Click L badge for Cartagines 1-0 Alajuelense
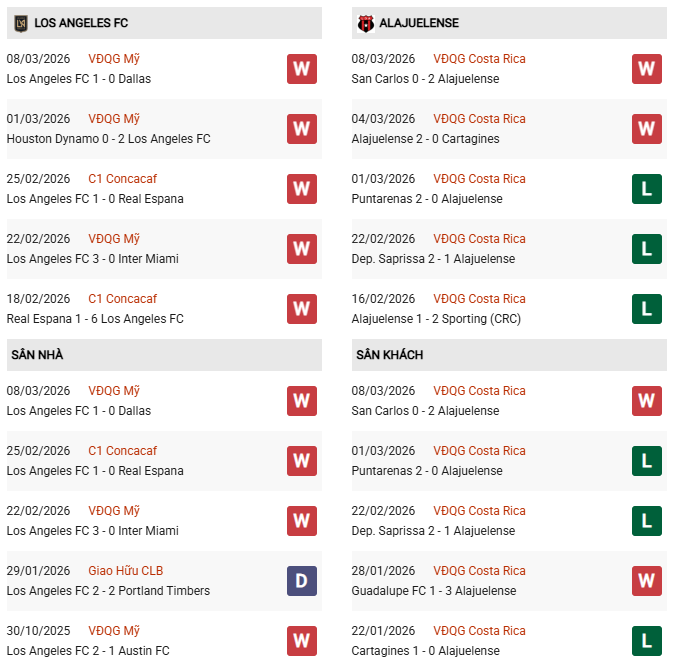 point(646,641)
